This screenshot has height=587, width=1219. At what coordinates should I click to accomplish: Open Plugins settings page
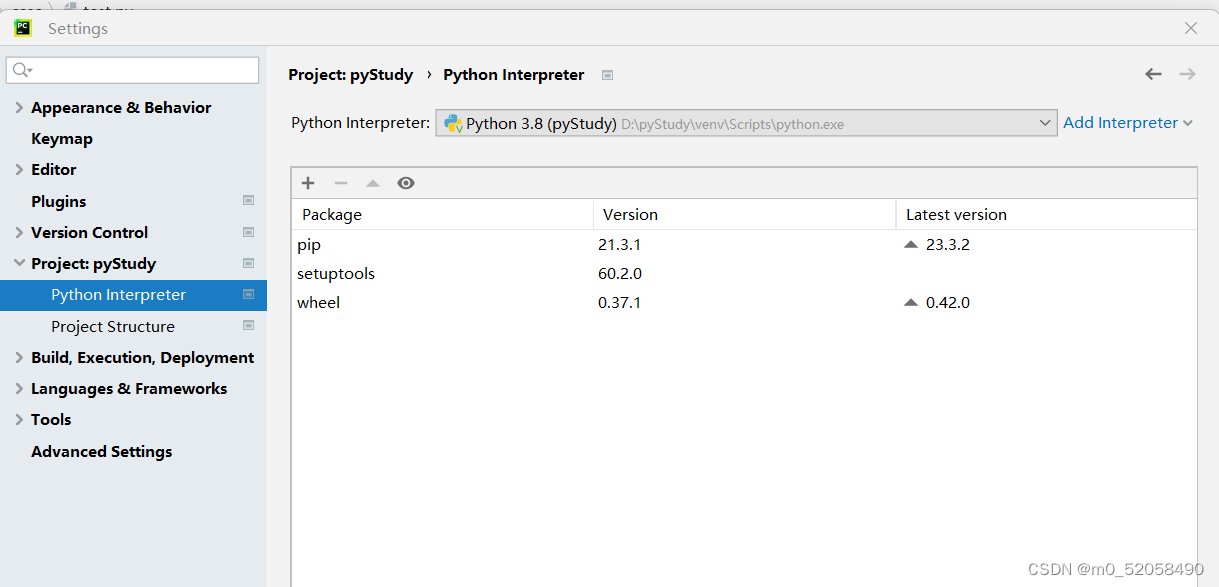59,201
